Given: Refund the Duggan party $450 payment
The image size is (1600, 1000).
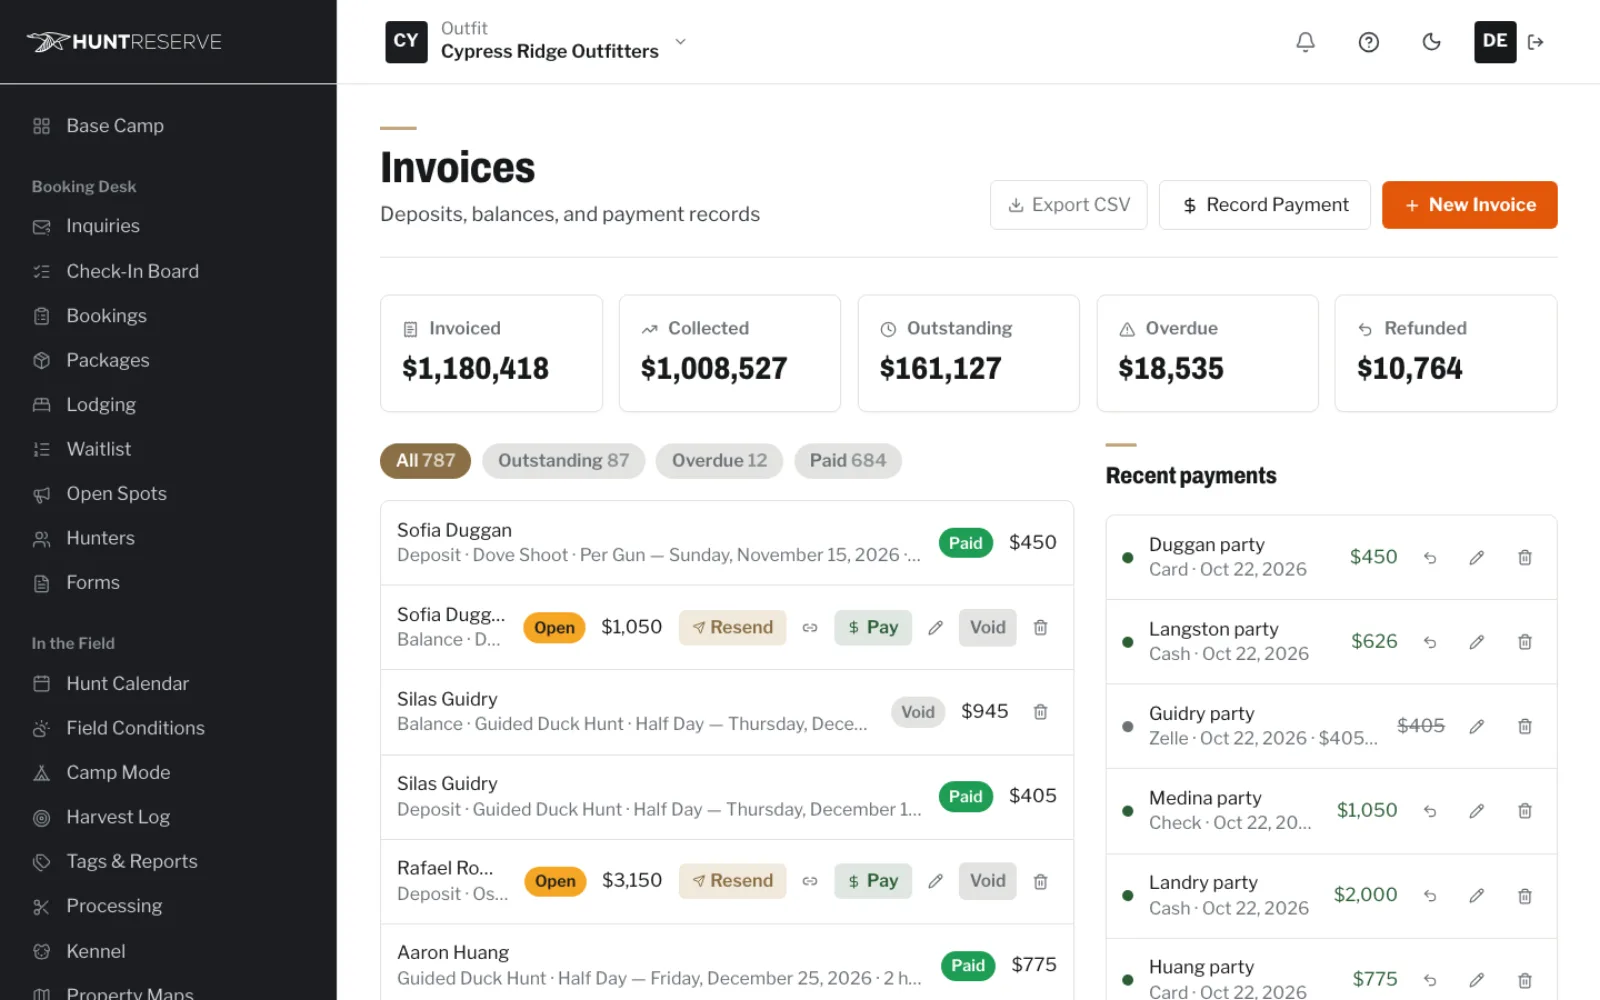Looking at the screenshot, I should (1430, 558).
